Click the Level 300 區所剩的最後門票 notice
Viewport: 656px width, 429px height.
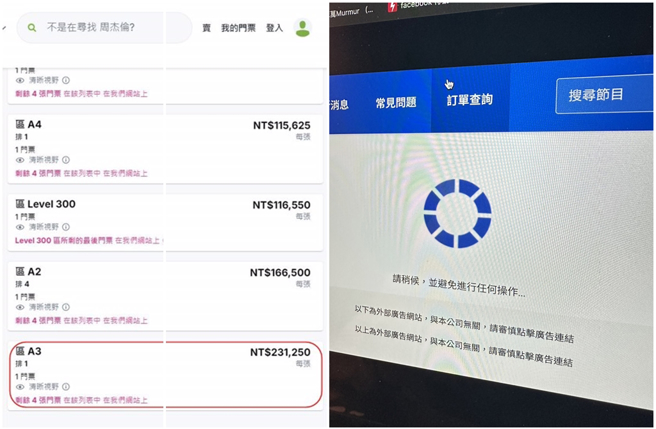88,240
